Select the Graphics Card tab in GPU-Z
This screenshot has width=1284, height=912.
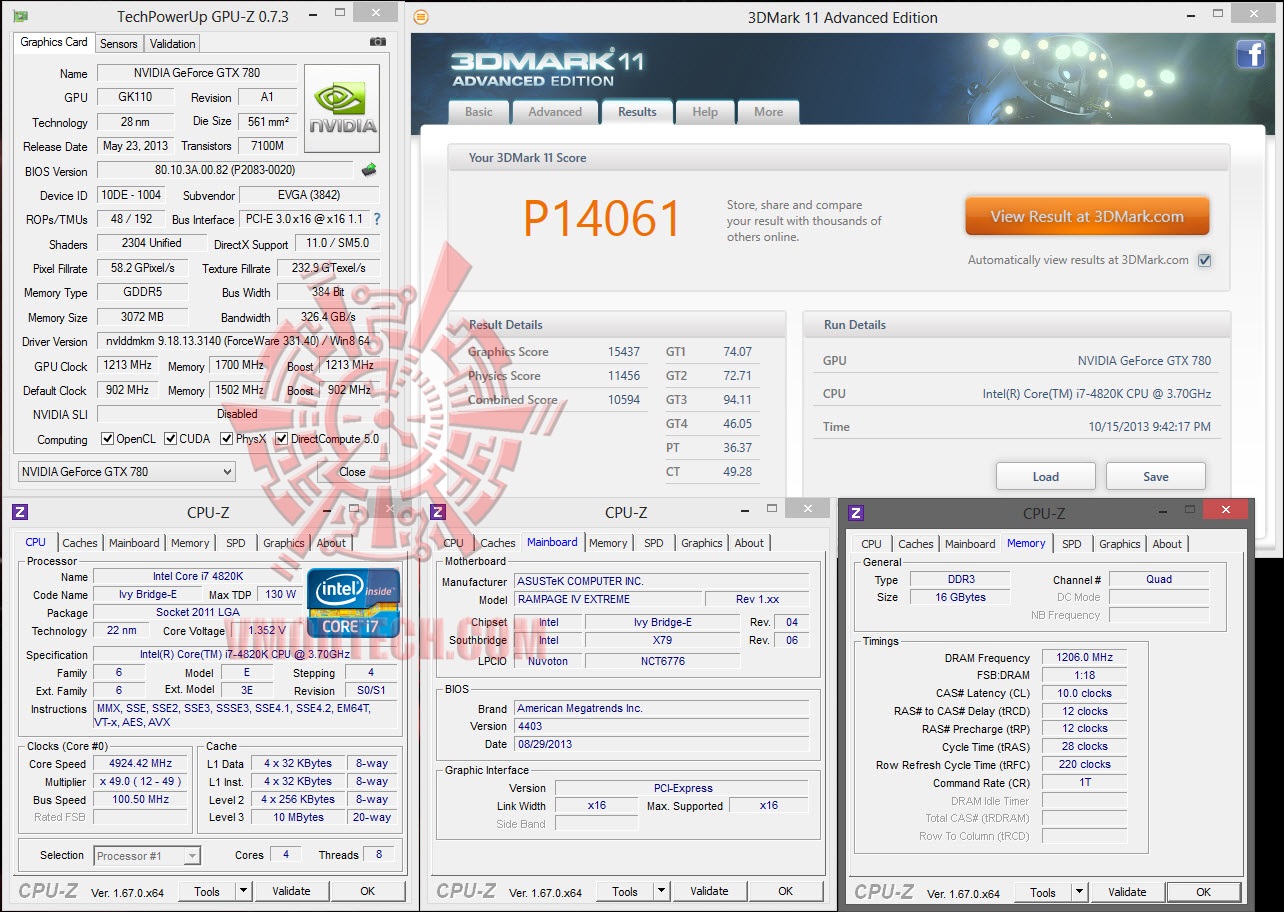pos(54,42)
